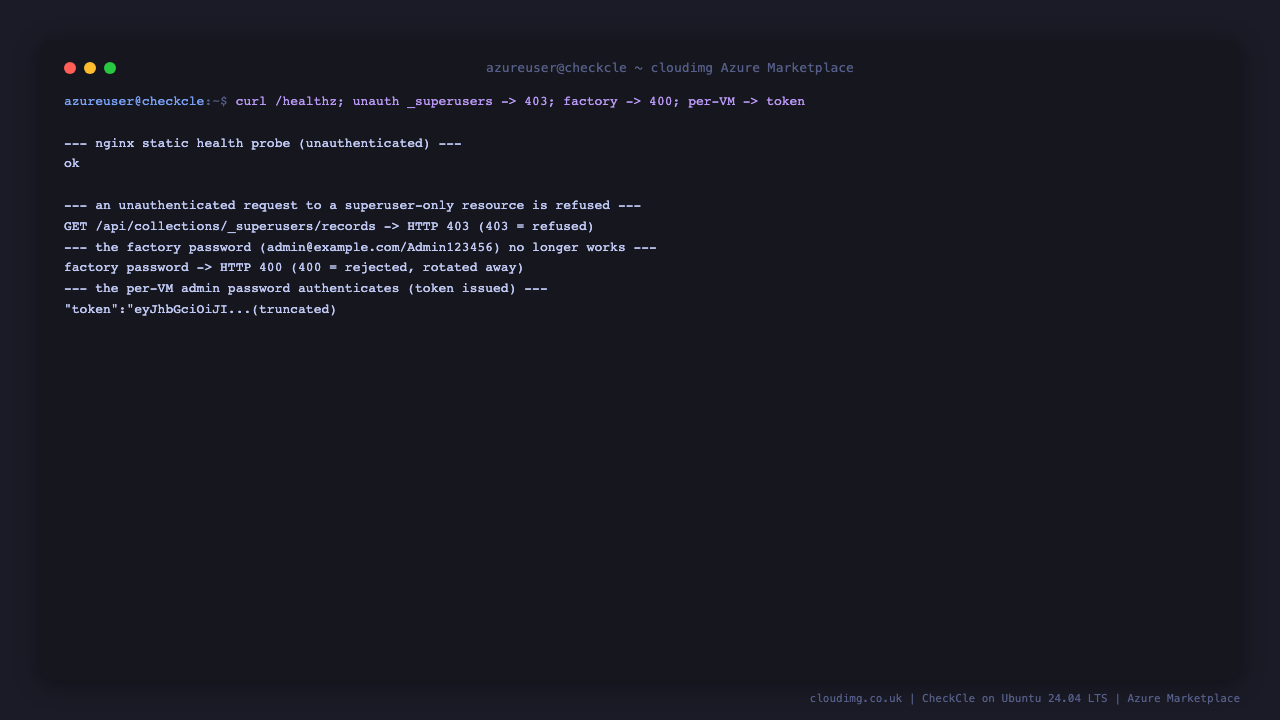Click the 'superuser-only resource is refused' heading line
The height and width of the screenshot is (720, 1280).
[353, 205]
